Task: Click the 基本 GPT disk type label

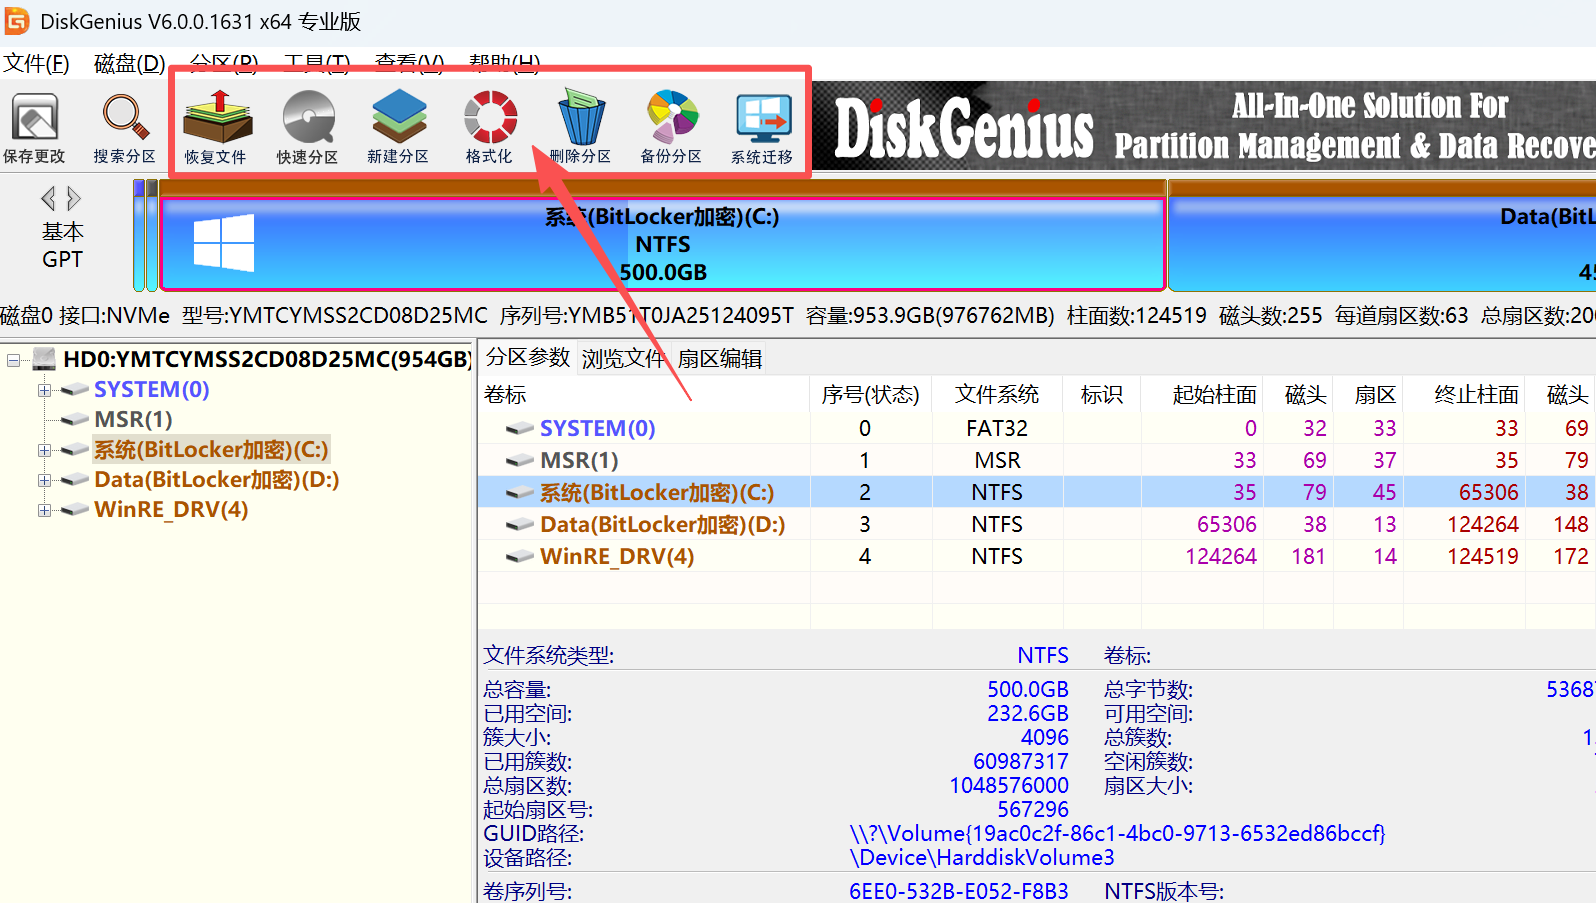Action: click(62, 245)
